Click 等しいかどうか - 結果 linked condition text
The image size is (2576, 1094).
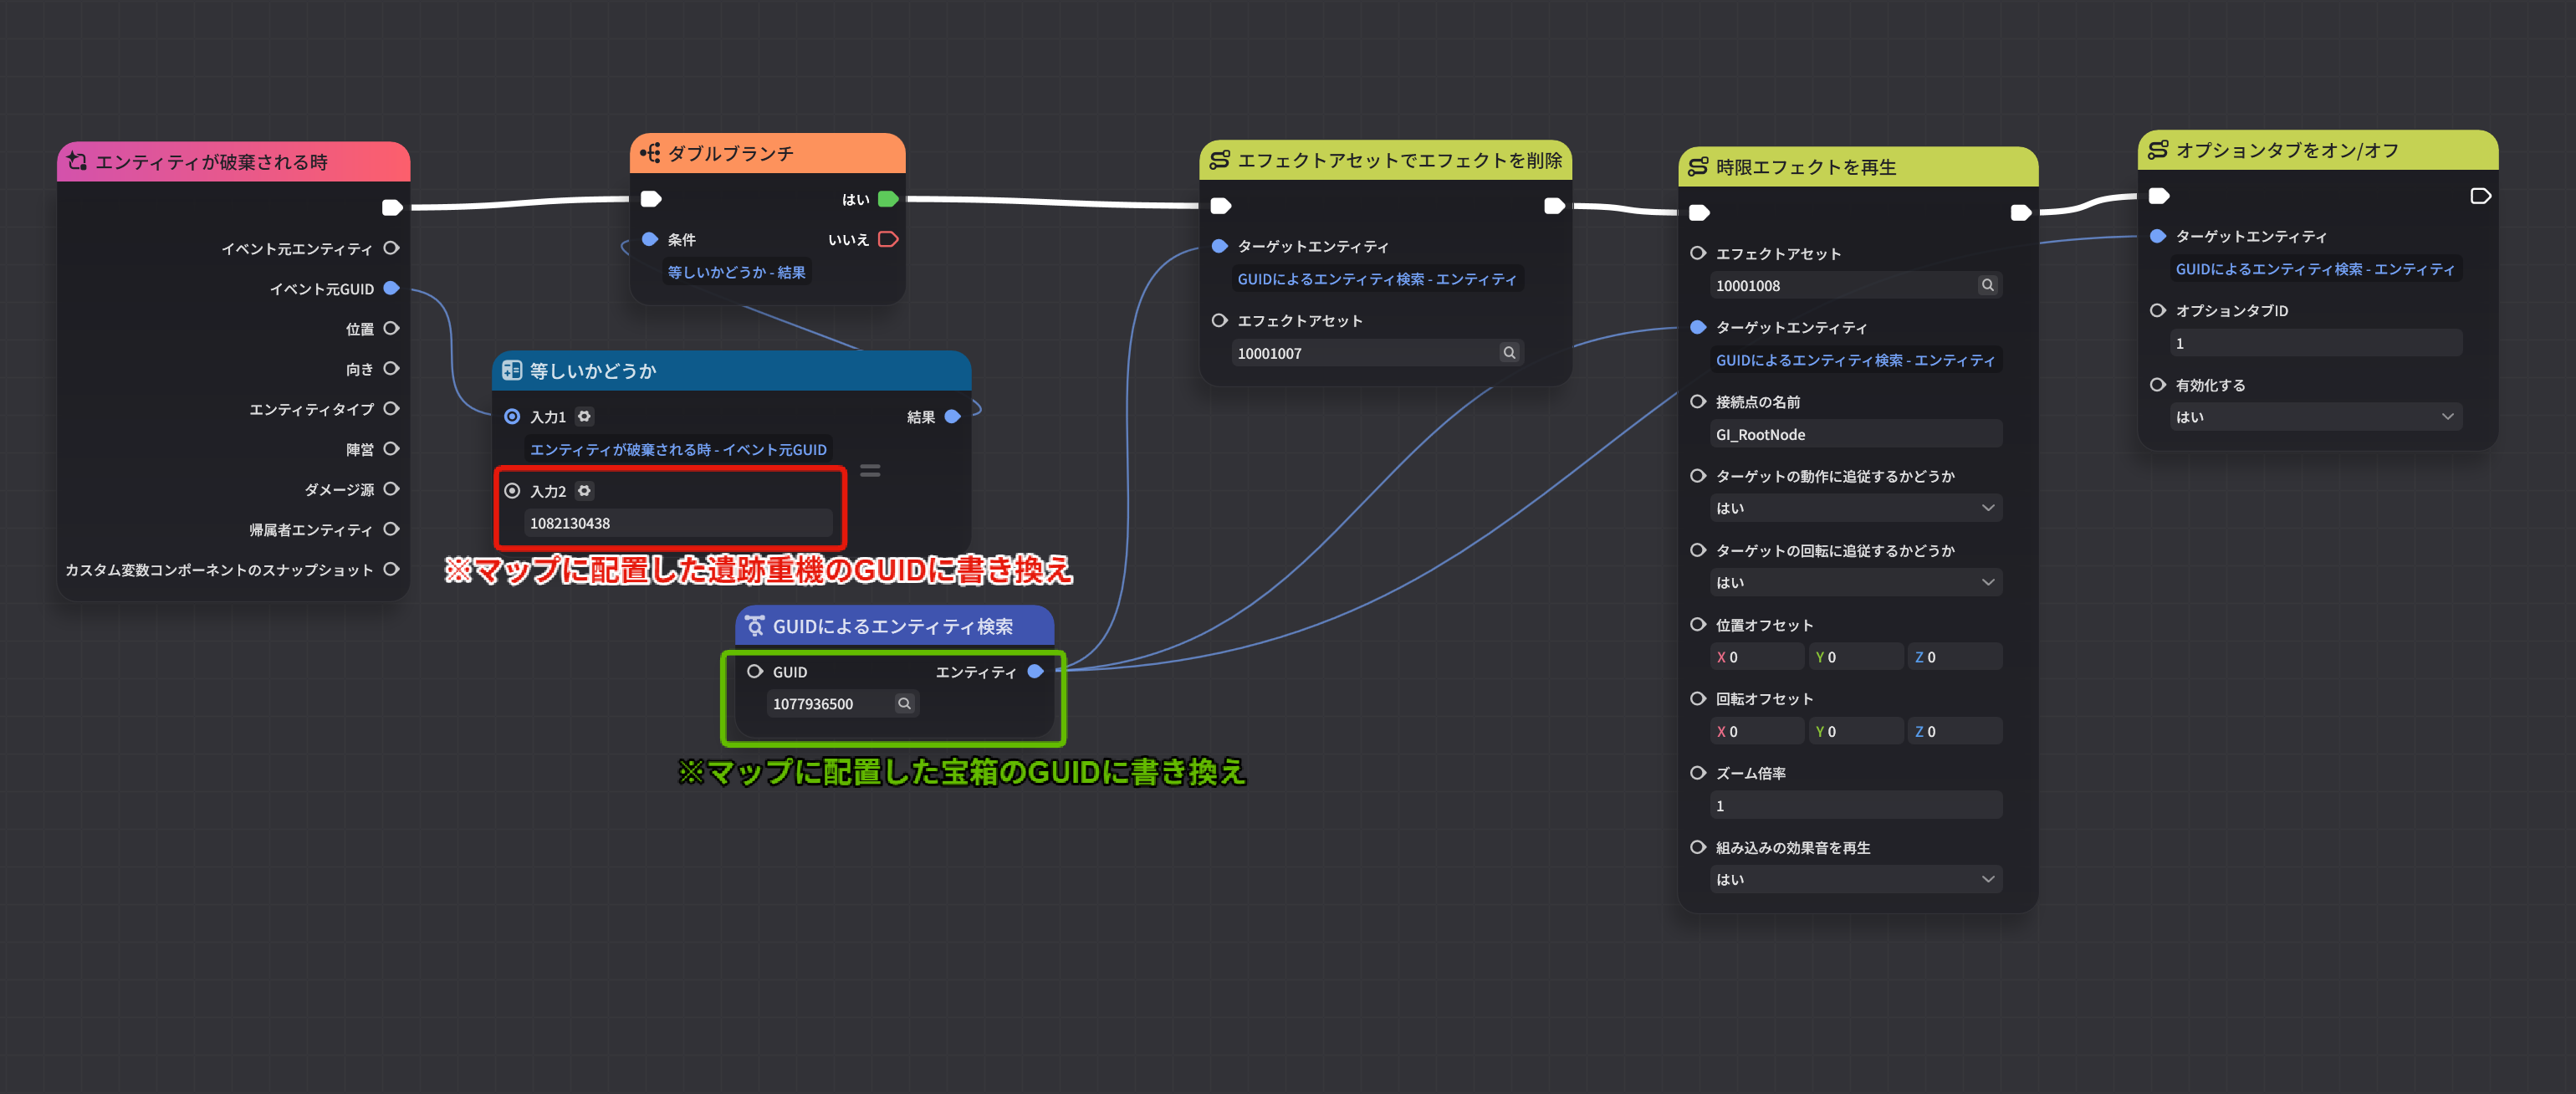pos(736,272)
